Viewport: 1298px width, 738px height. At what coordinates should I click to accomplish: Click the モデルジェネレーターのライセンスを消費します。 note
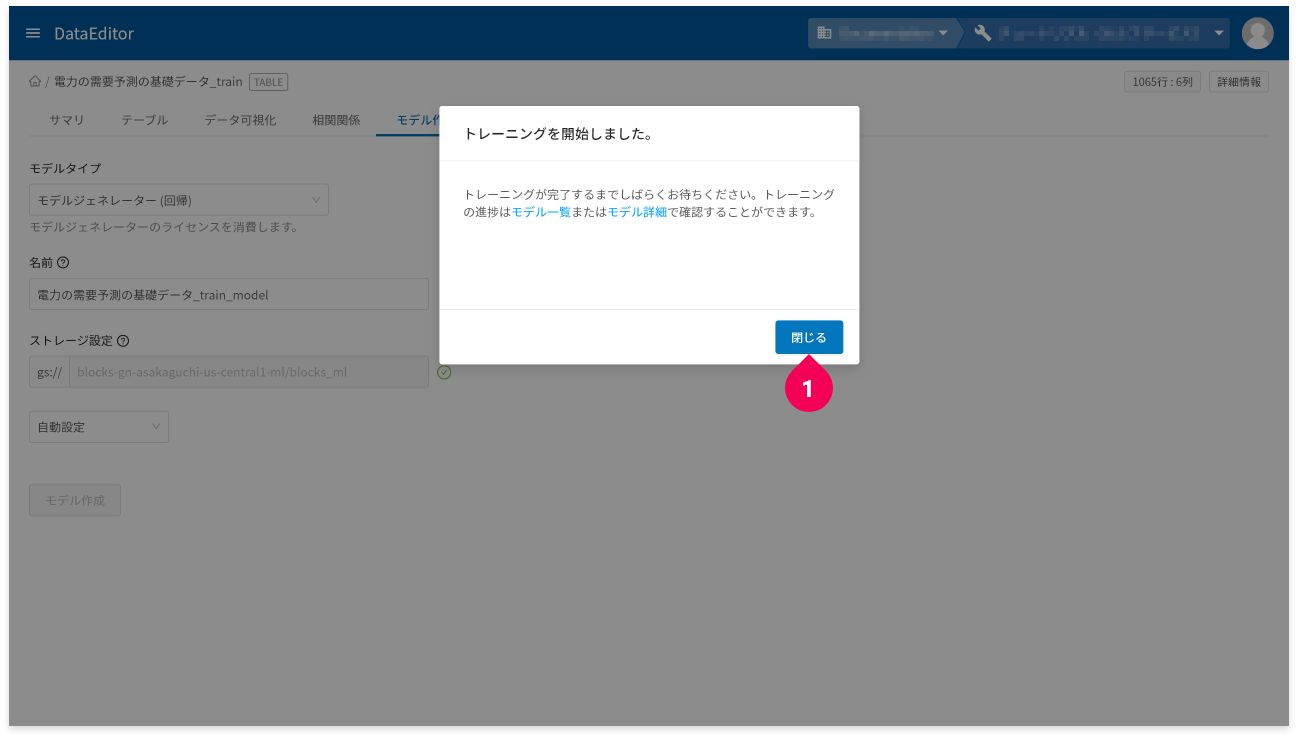tap(164, 227)
